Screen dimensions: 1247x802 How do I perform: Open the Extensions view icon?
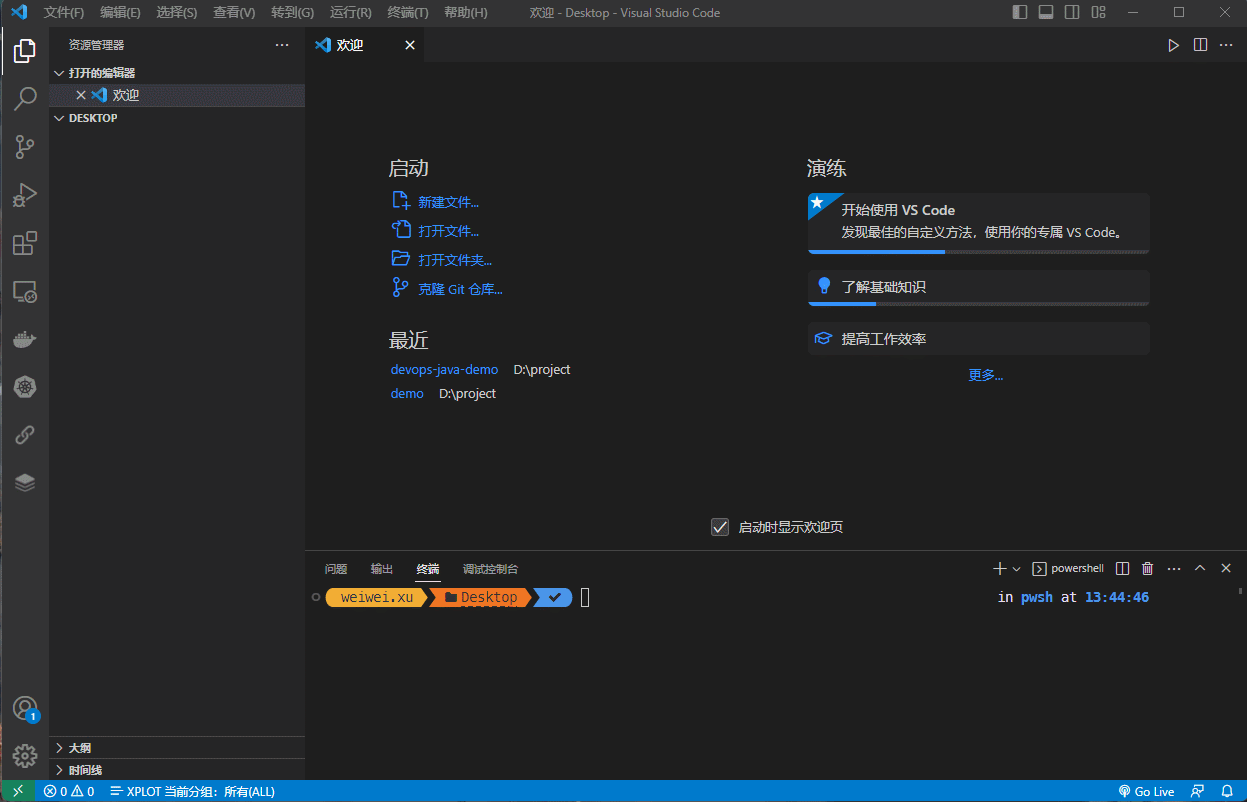click(x=25, y=243)
